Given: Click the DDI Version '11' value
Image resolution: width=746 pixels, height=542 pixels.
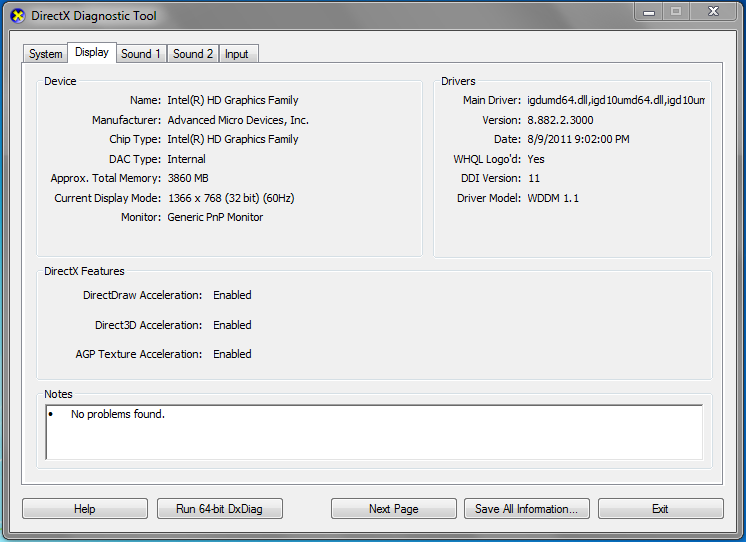Looking at the screenshot, I should pos(534,178).
